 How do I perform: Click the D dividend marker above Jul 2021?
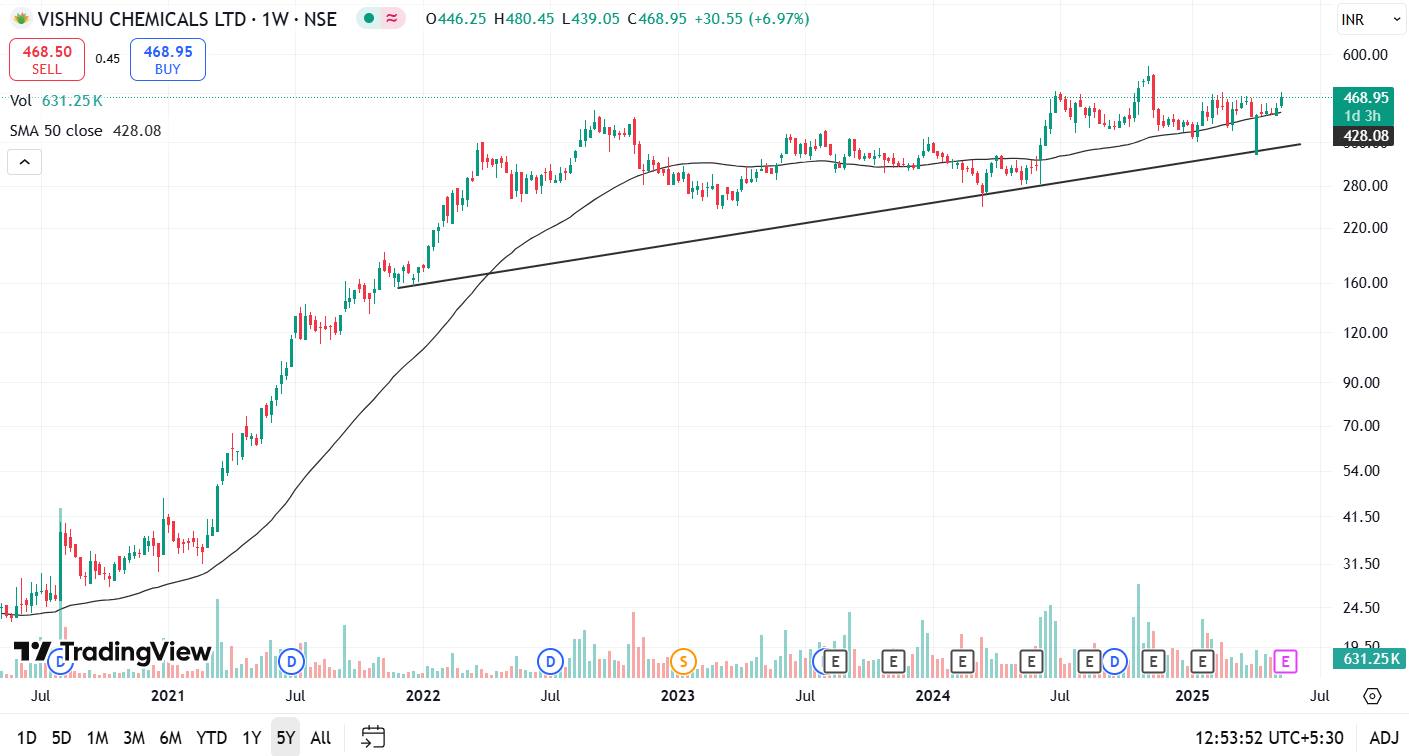click(x=291, y=661)
